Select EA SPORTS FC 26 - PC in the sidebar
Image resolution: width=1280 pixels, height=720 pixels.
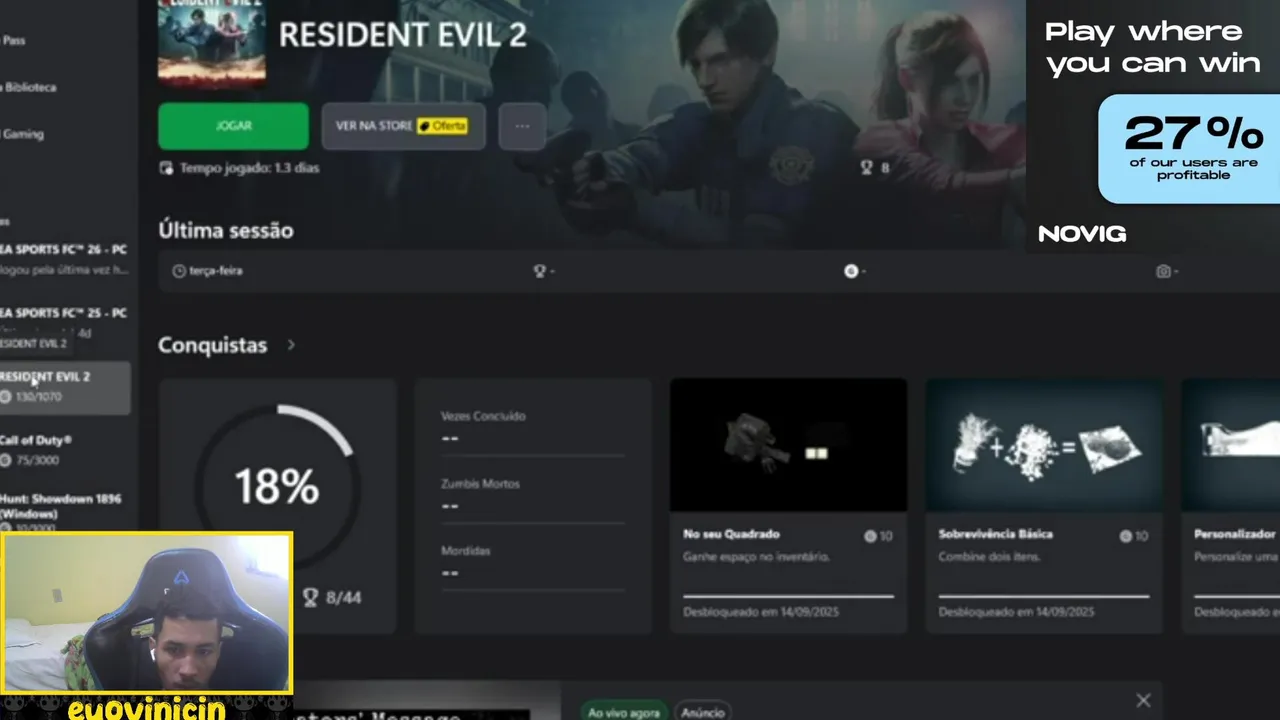pyautogui.click(x=65, y=259)
